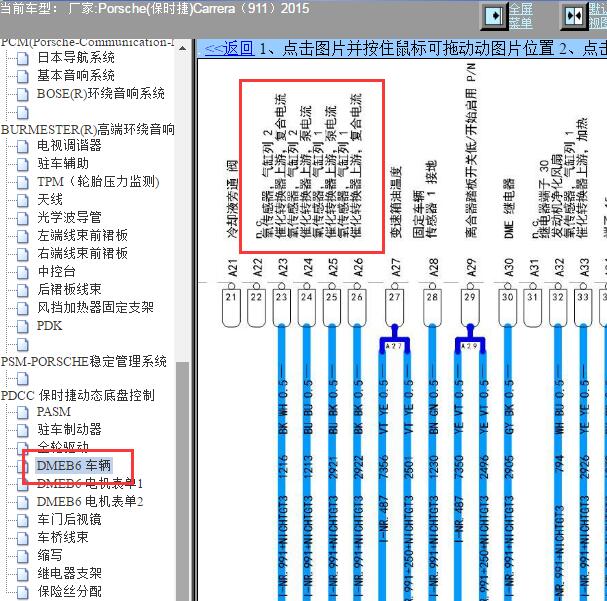Click the left panel vertical scrollbar thumb
This screenshot has height=601, width=607.
tap(182, 481)
